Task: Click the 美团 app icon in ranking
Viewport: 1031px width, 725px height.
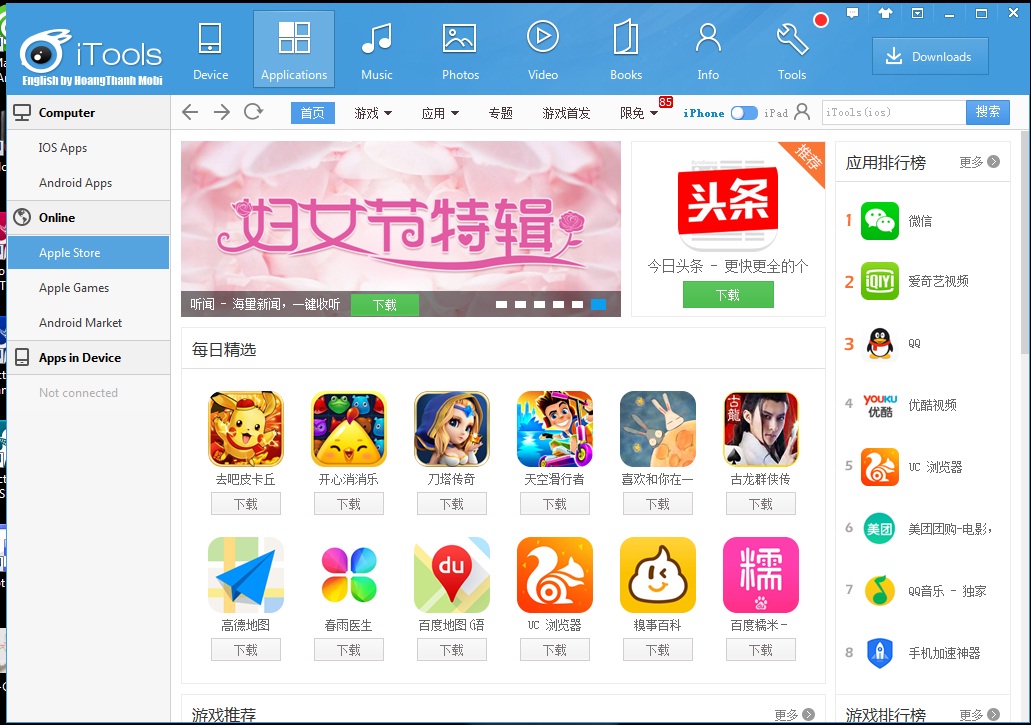Action: click(880, 528)
